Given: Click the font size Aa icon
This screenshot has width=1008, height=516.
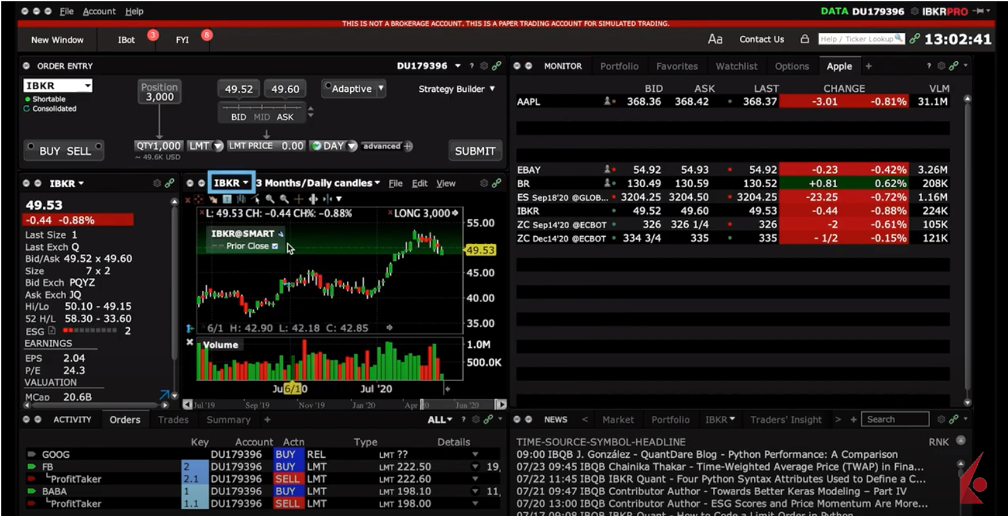Looking at the screenshot, I should point(715,39).
